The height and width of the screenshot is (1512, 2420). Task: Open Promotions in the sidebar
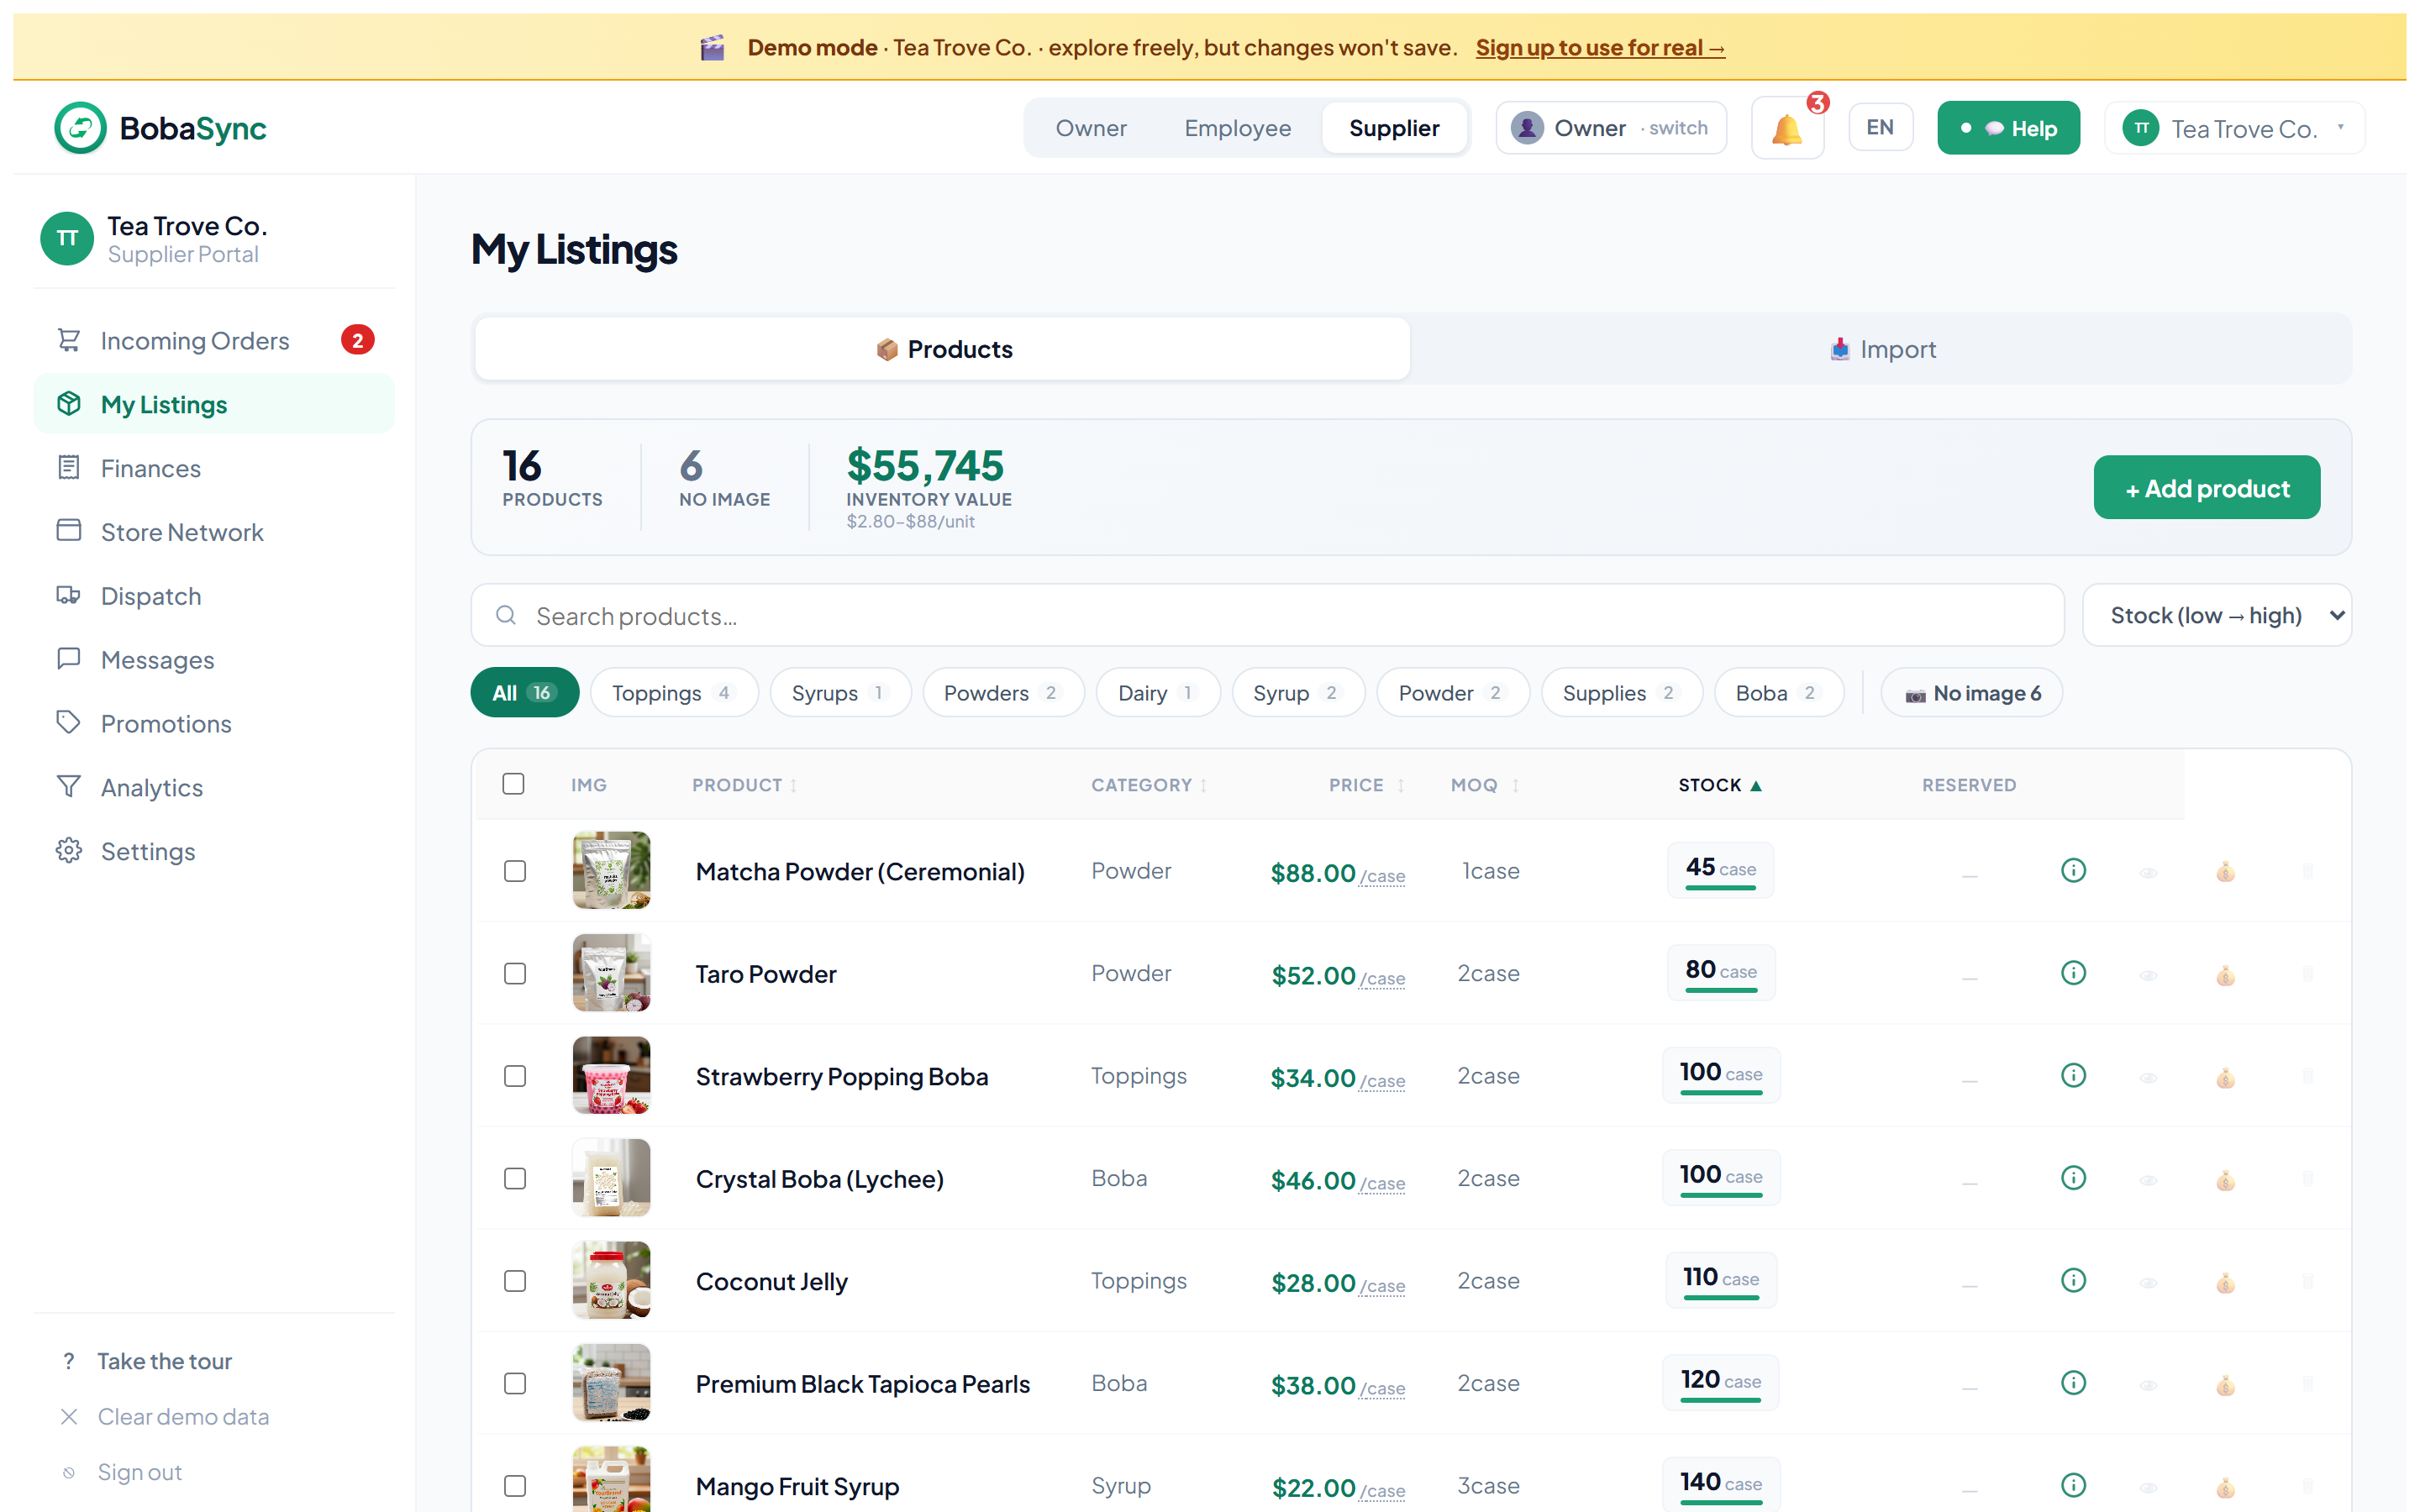(214, 724)
